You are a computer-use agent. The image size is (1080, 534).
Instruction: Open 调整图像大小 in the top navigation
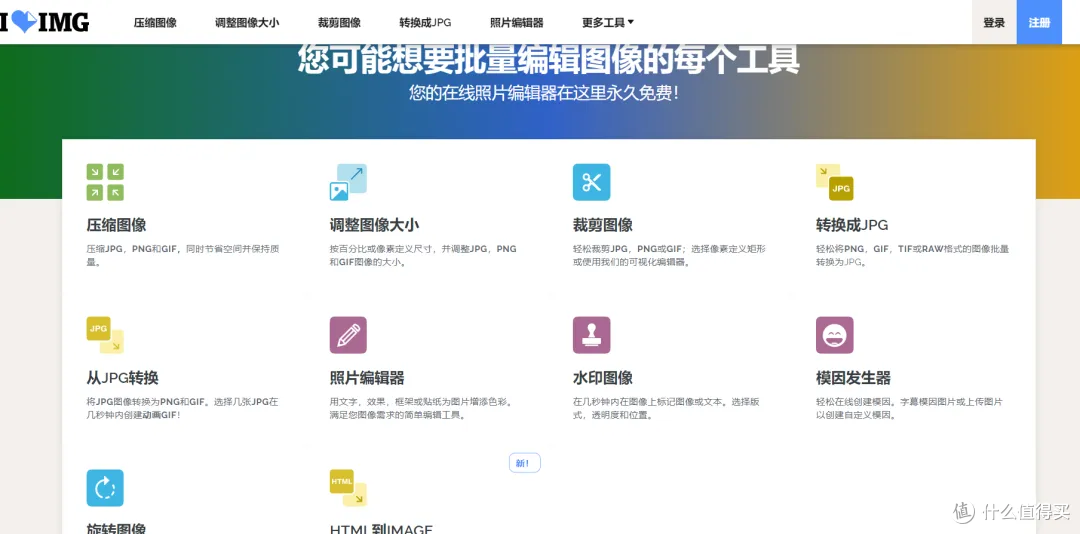click(247, 23)
